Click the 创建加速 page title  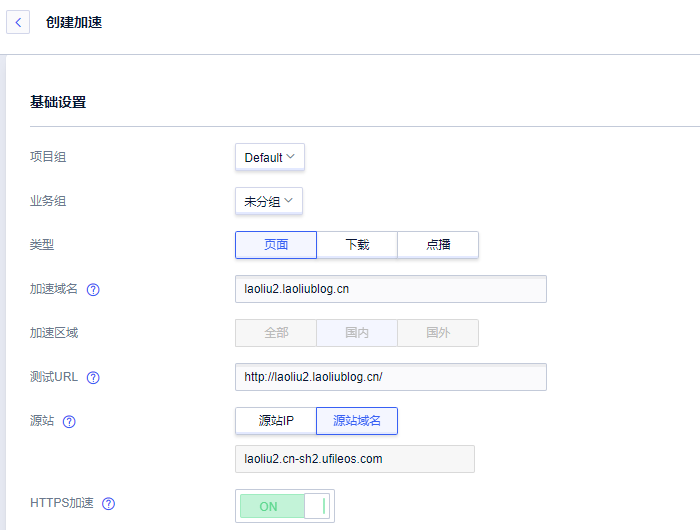[74, 22]
